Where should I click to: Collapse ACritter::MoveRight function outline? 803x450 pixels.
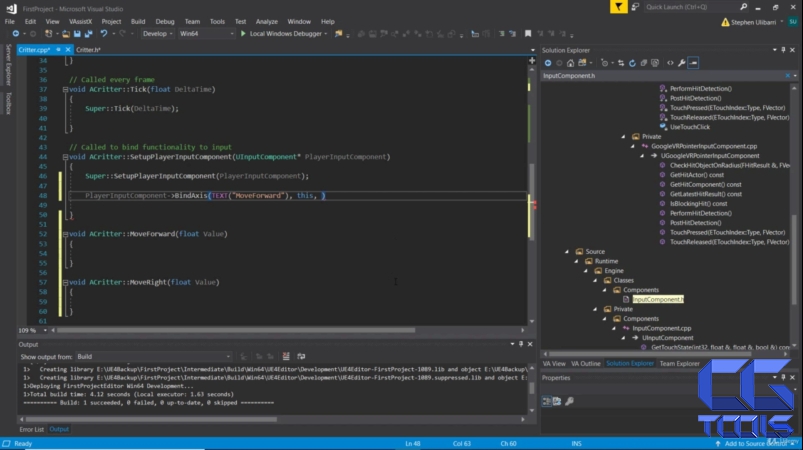(x=66, y=283)
